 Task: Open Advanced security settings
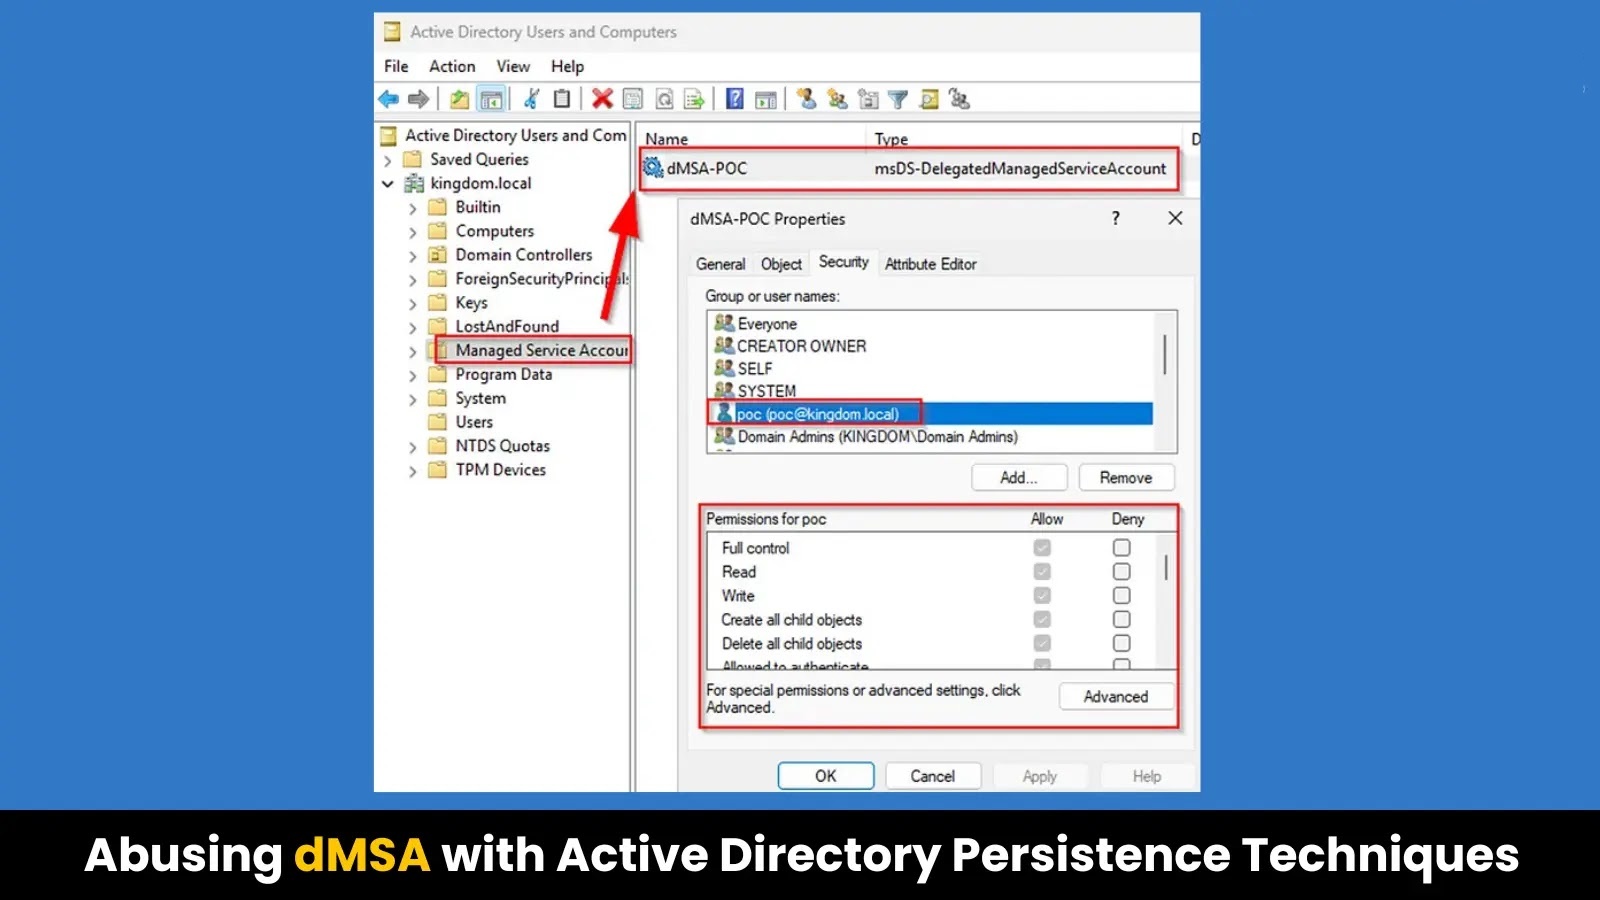[1116, 697]
